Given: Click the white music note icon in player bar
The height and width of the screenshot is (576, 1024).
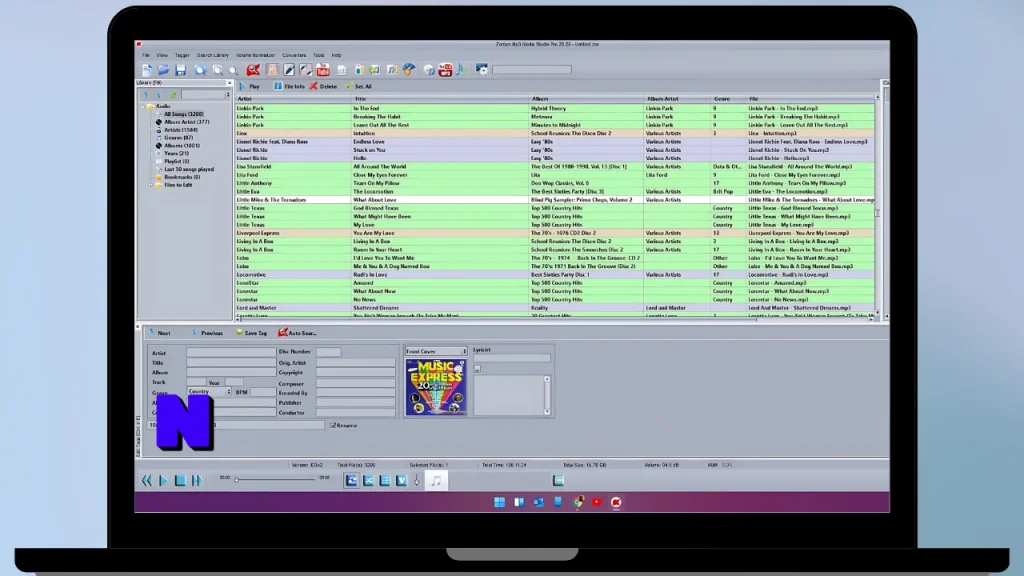Looking at the screenshot, I should point(436,481).
